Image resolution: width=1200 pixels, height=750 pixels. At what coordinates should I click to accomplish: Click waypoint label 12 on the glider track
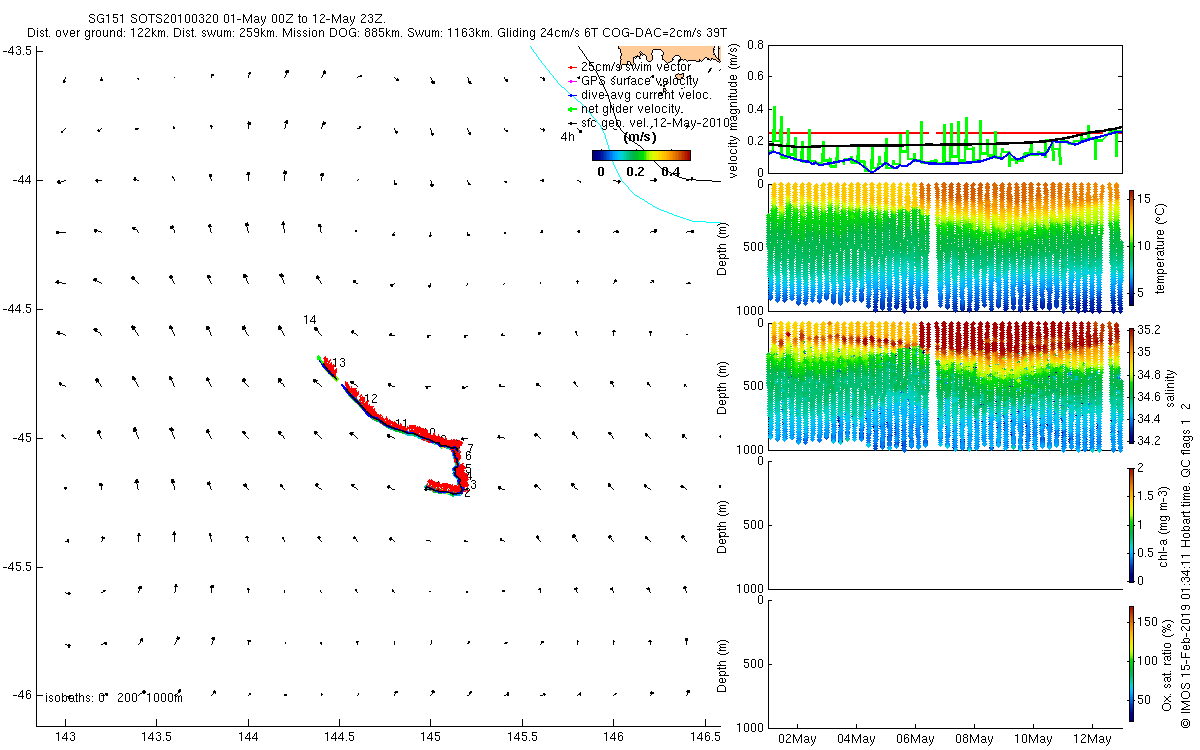point(371,399)
